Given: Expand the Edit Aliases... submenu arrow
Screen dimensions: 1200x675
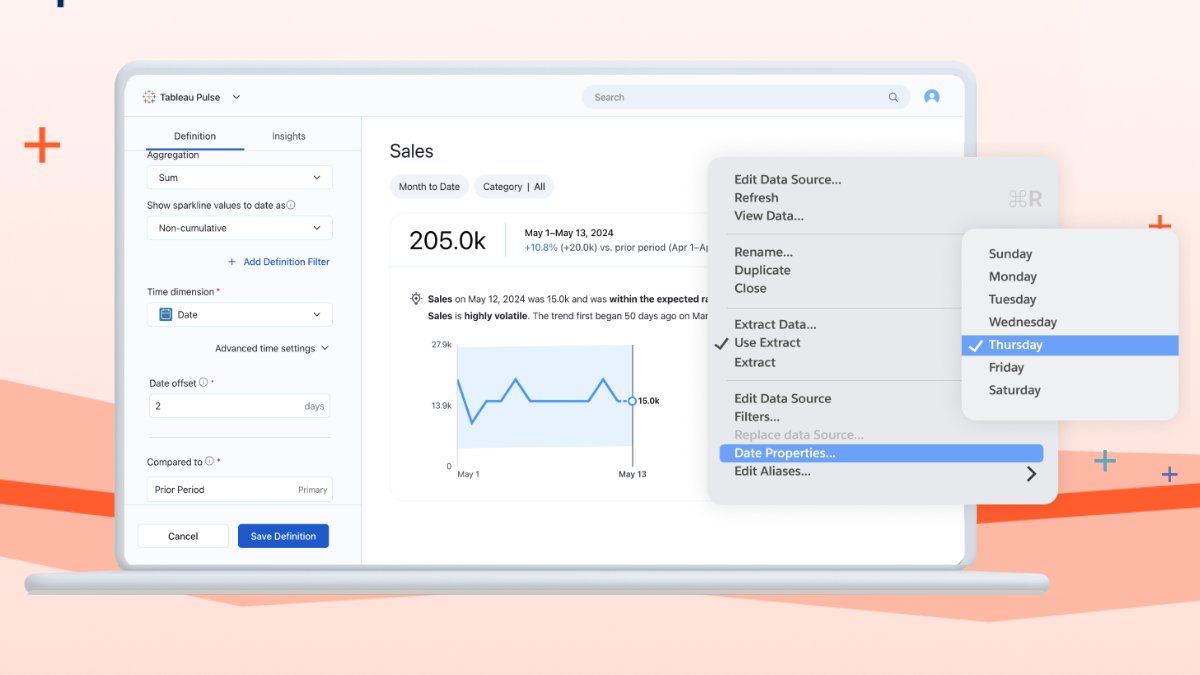Looking at the screenshot, I should coord(1031,473).
